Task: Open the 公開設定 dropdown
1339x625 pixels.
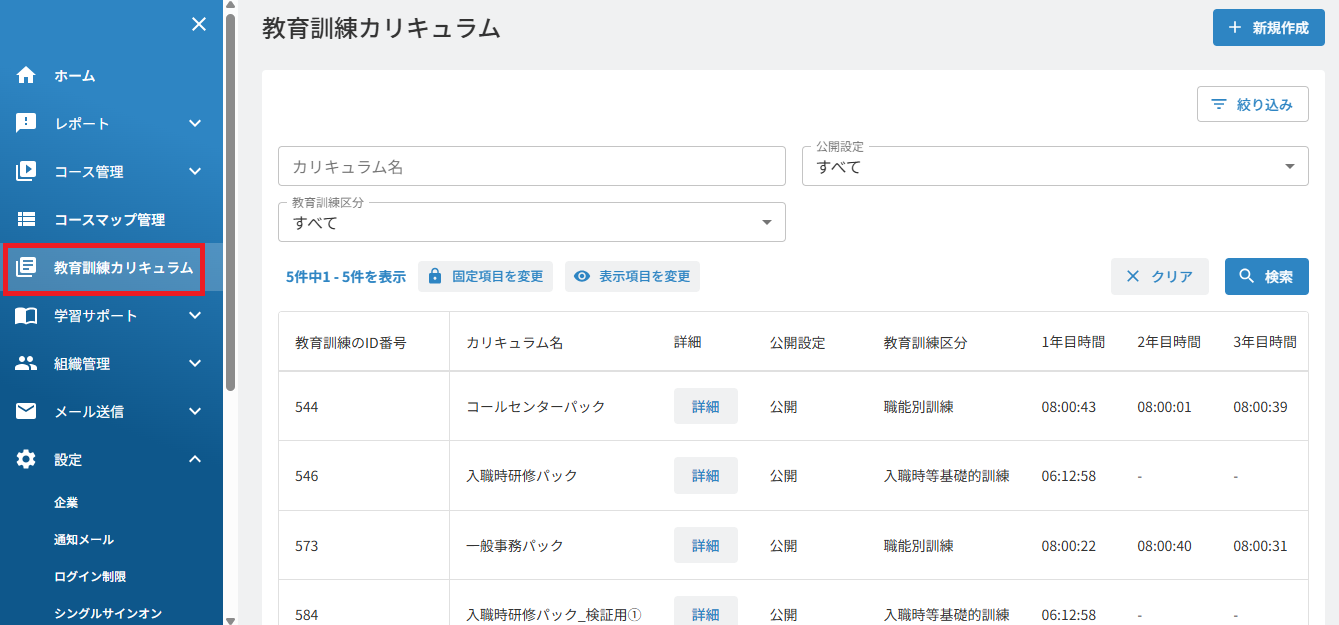Action: [x=1055, y=166]
